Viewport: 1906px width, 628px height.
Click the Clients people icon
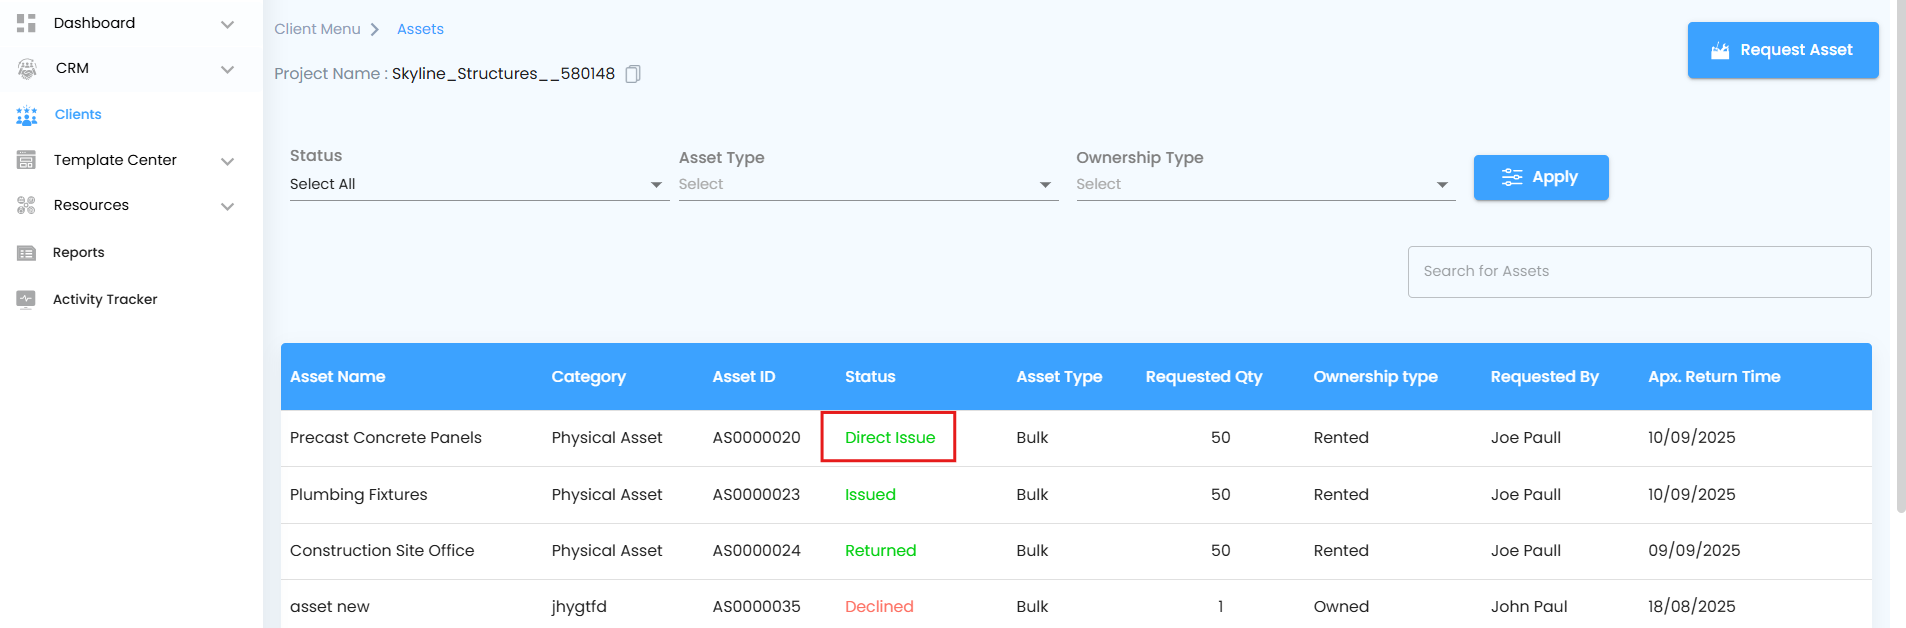pyautogui.click(x=27, y=115)
